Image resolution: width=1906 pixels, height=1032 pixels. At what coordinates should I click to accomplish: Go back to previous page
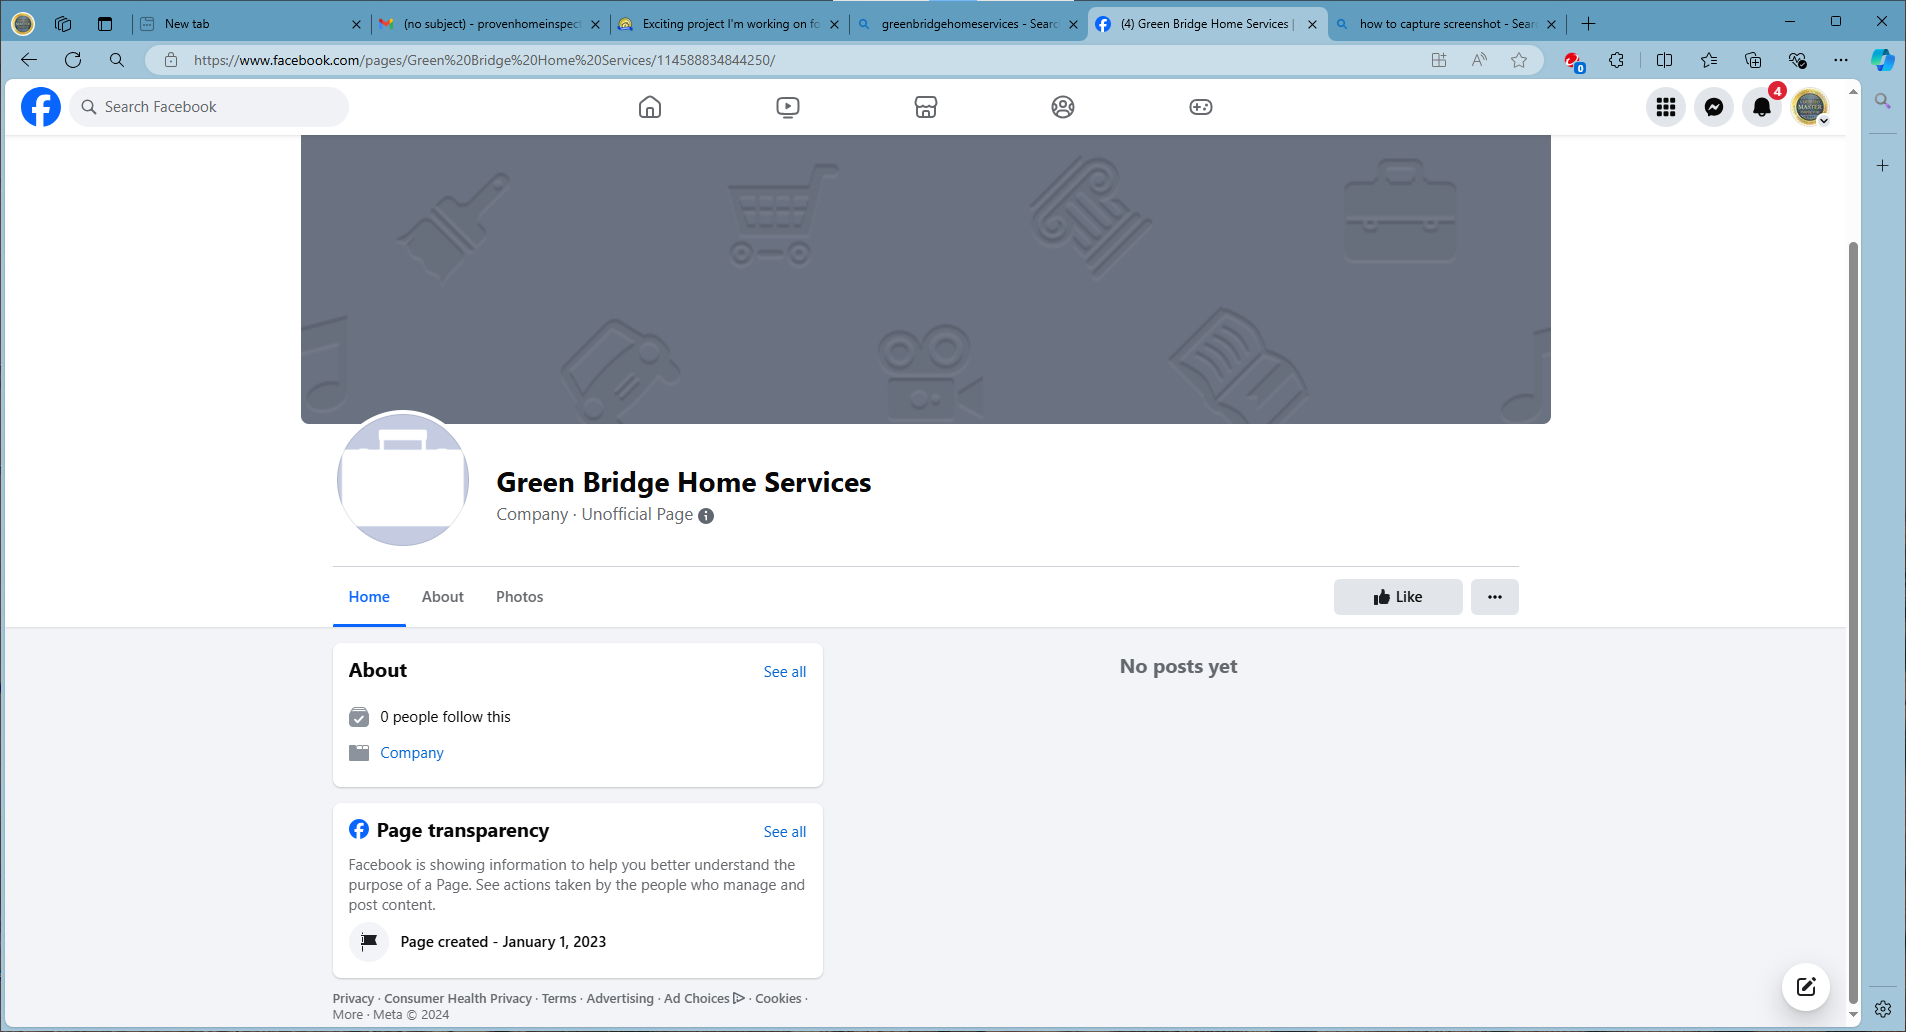point(29,60)
